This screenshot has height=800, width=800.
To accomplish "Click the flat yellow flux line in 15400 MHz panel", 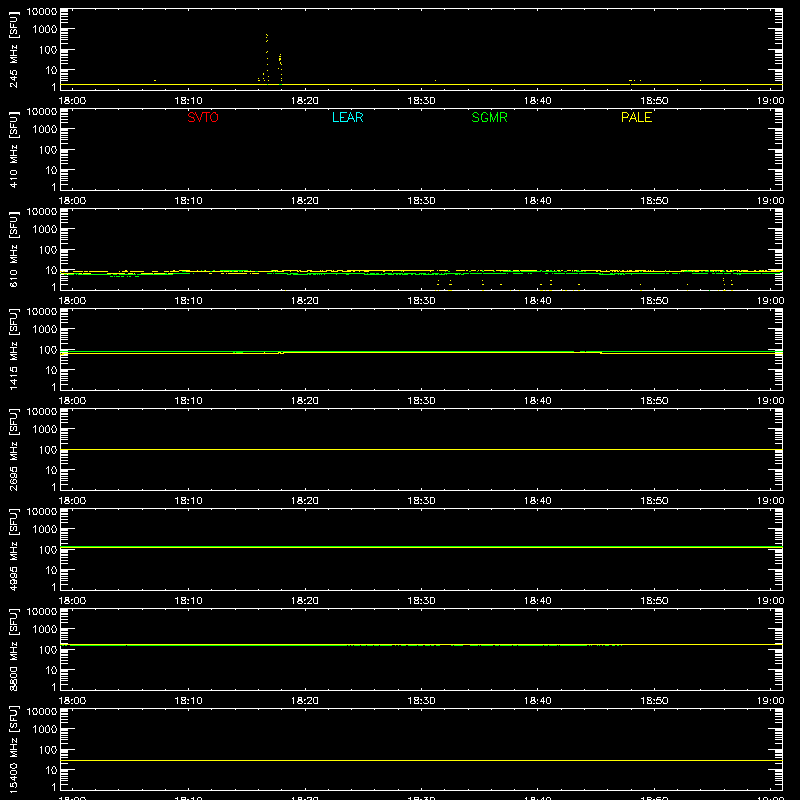I will coord(421,761).
